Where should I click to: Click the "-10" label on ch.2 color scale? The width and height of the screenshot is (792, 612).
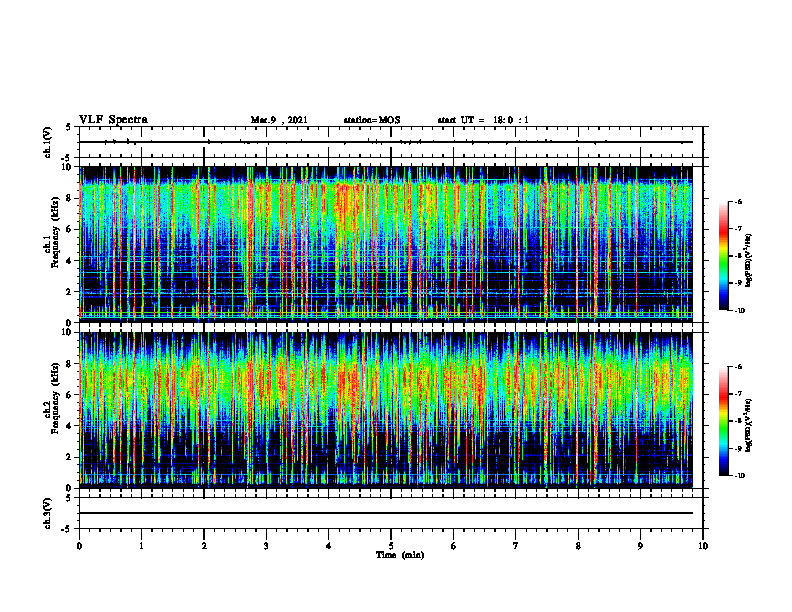[x=739, y=476]
